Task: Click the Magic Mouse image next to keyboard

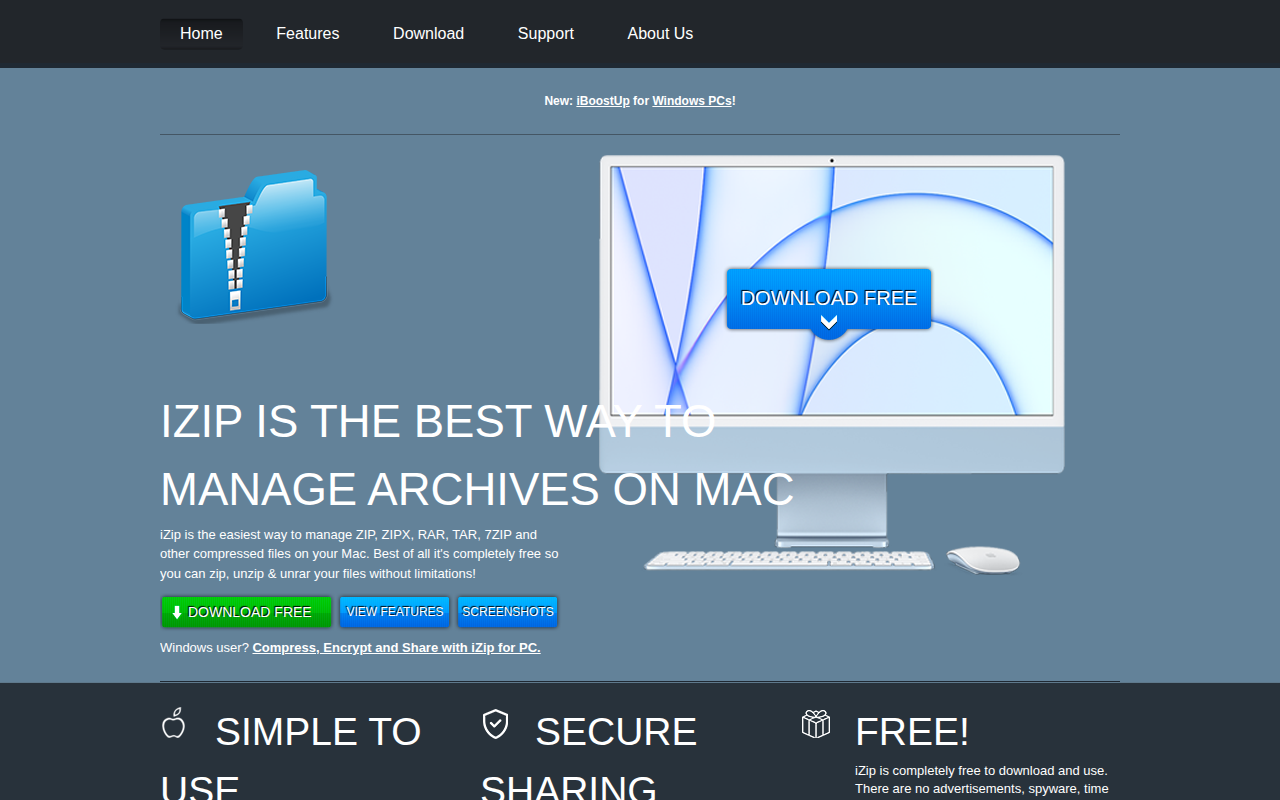Action: click(983, 560)
